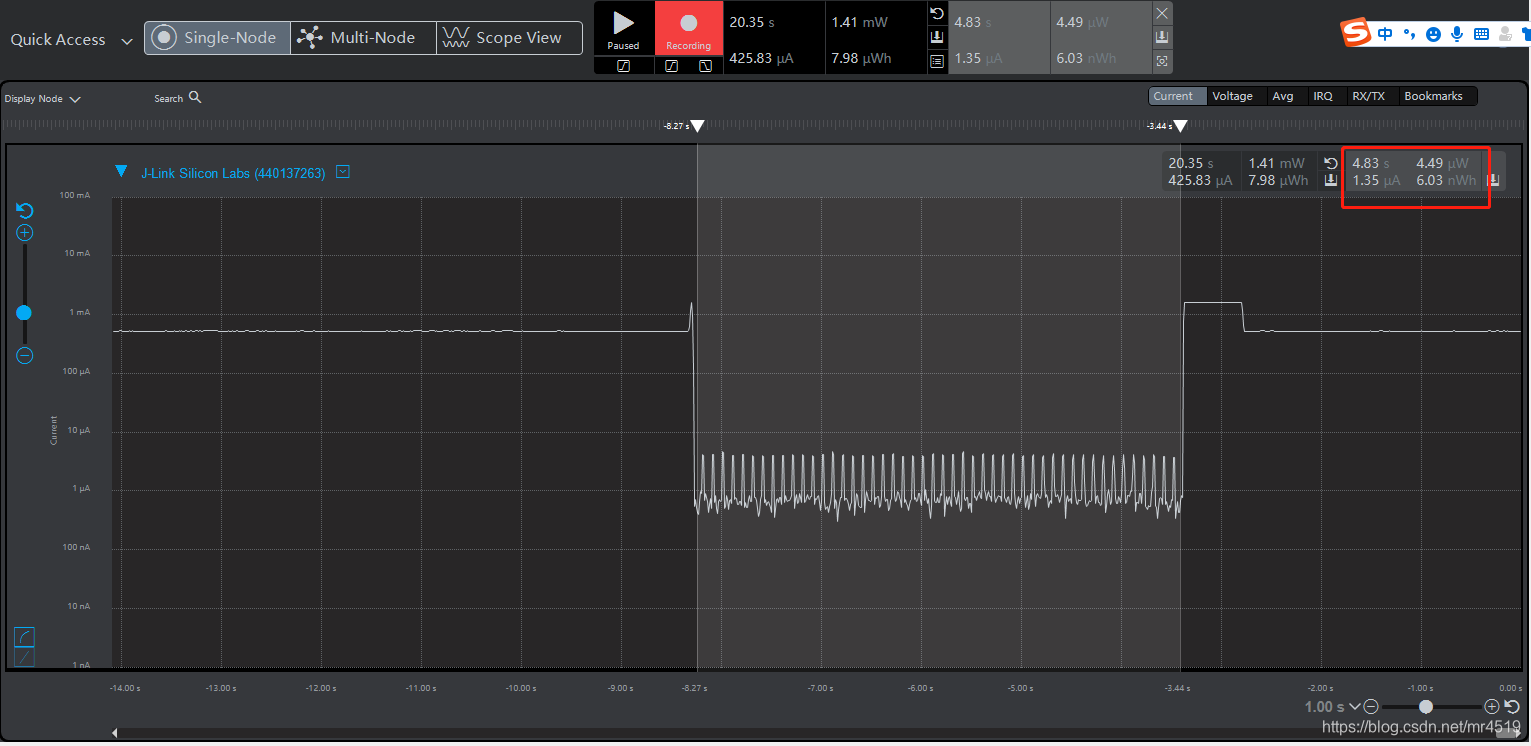The width and height of the screenshot is (1531, 746).
Task: Open the IME soft keyboard icon
Action: (x=1481, y=34)
